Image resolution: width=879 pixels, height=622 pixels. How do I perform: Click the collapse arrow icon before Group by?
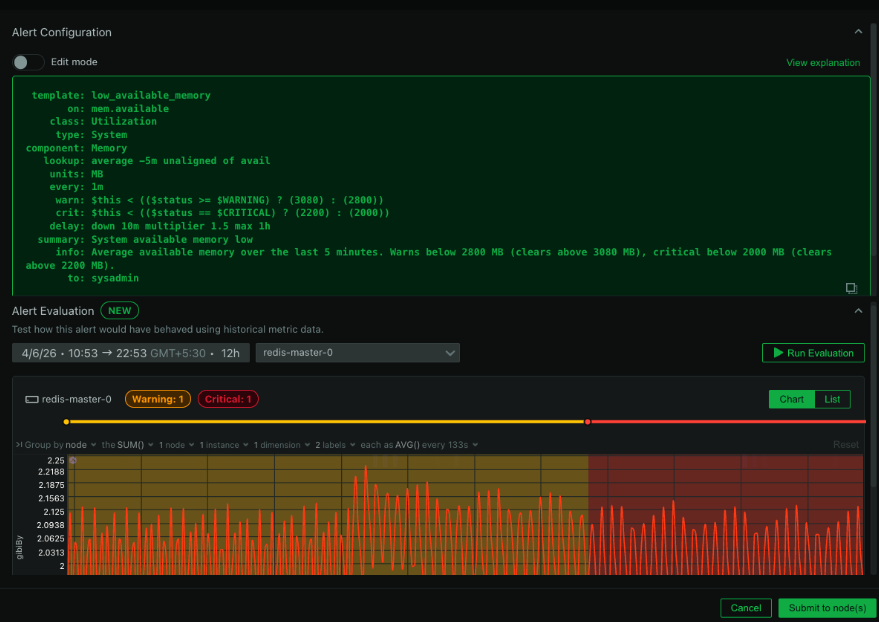(x=18, y=445)
